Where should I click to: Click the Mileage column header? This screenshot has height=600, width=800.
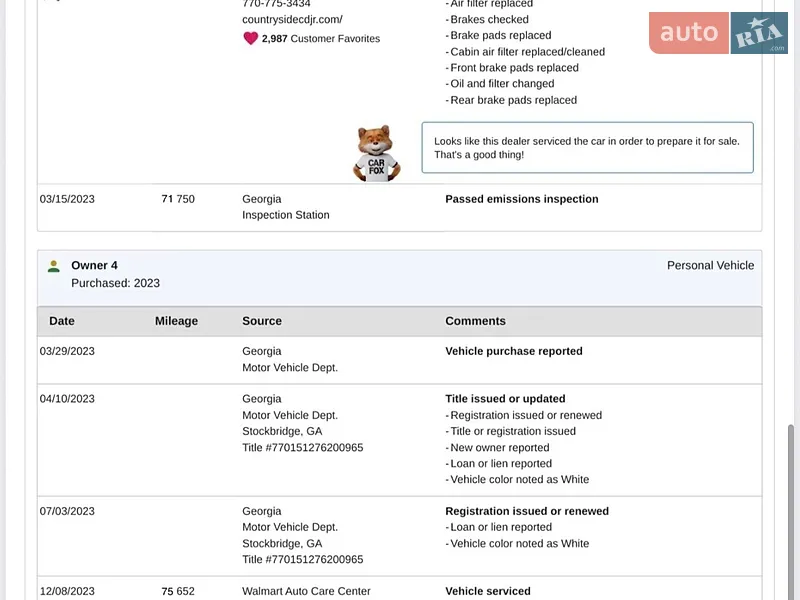(x=177, y=321)
